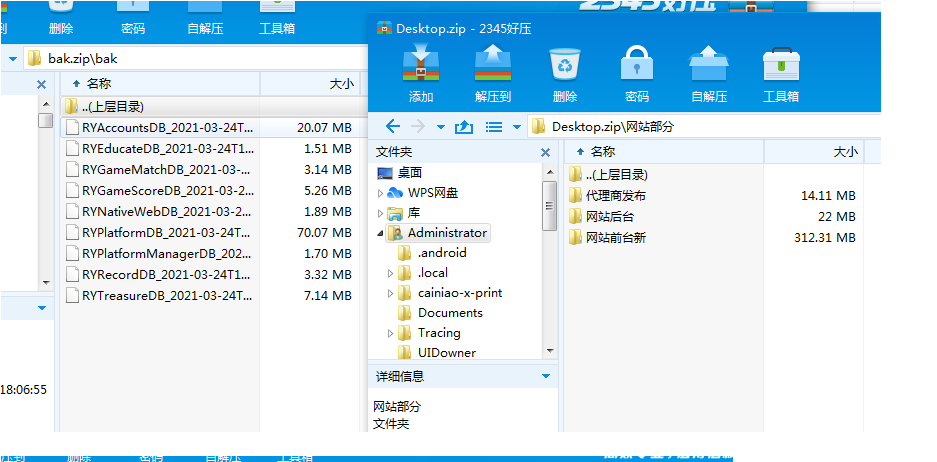Click the up-one-level folder icon

pos(464,126)
